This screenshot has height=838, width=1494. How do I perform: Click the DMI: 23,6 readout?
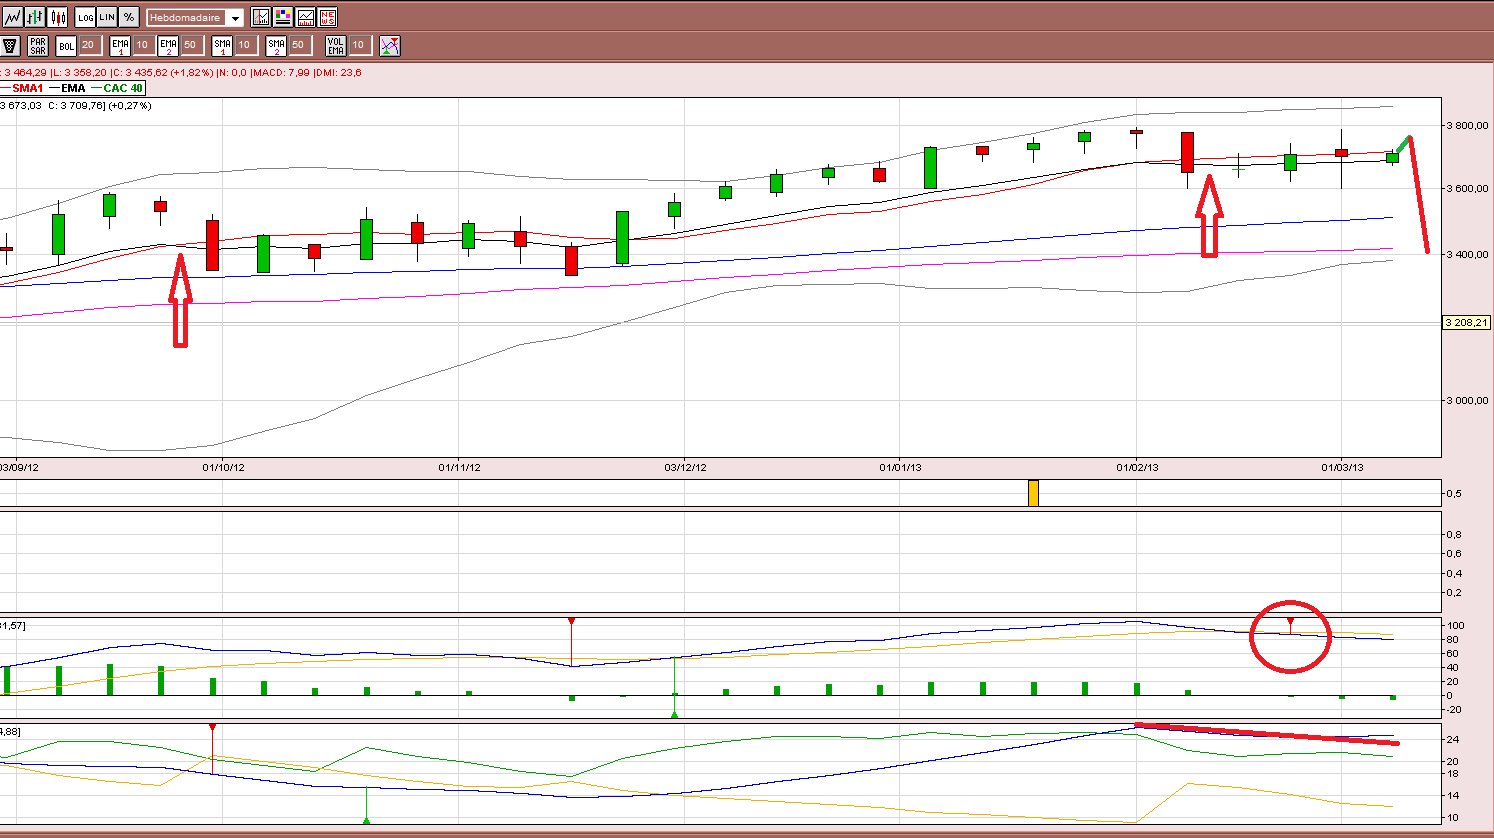(x=338, y=73)
